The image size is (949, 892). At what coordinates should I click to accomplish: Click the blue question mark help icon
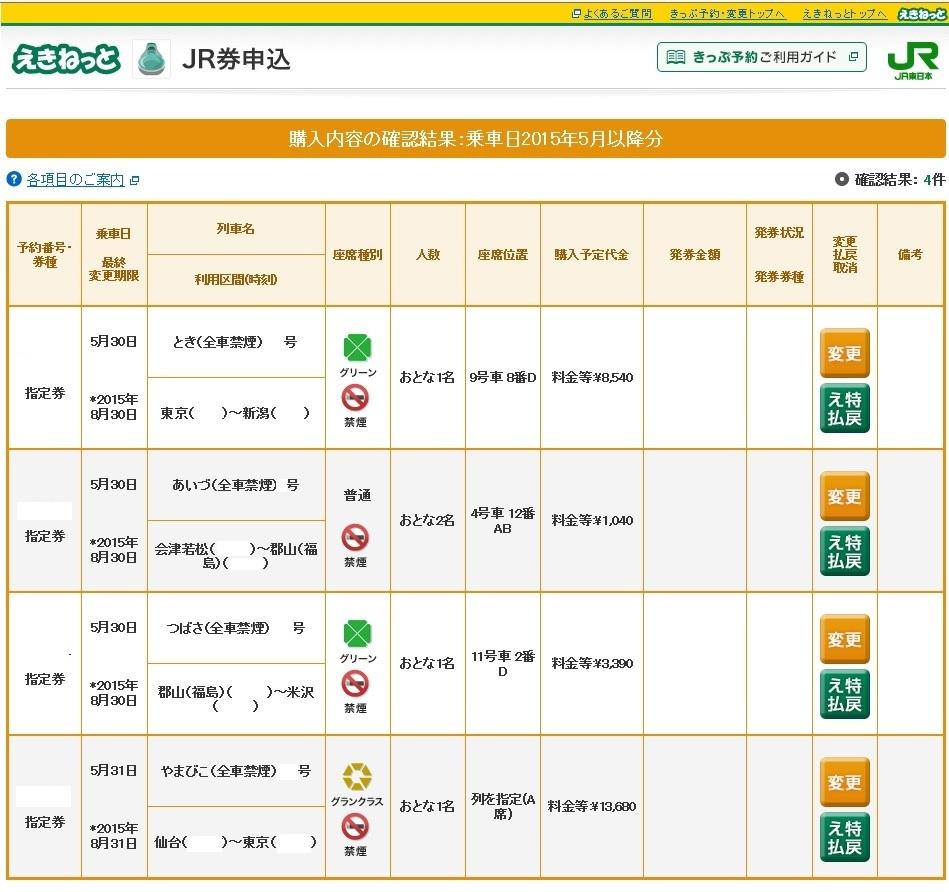click(x=14, y=179)
